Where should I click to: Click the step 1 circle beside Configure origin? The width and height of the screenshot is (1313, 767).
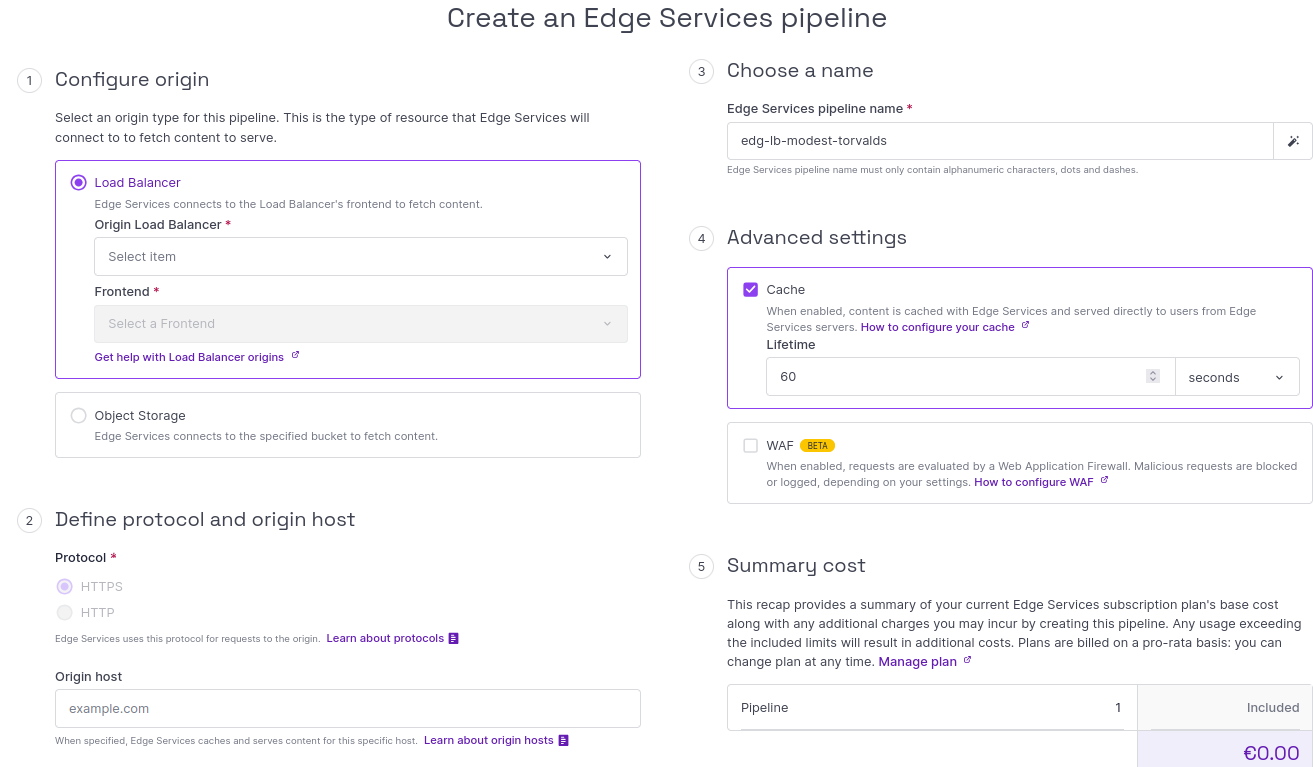point(29,80)
